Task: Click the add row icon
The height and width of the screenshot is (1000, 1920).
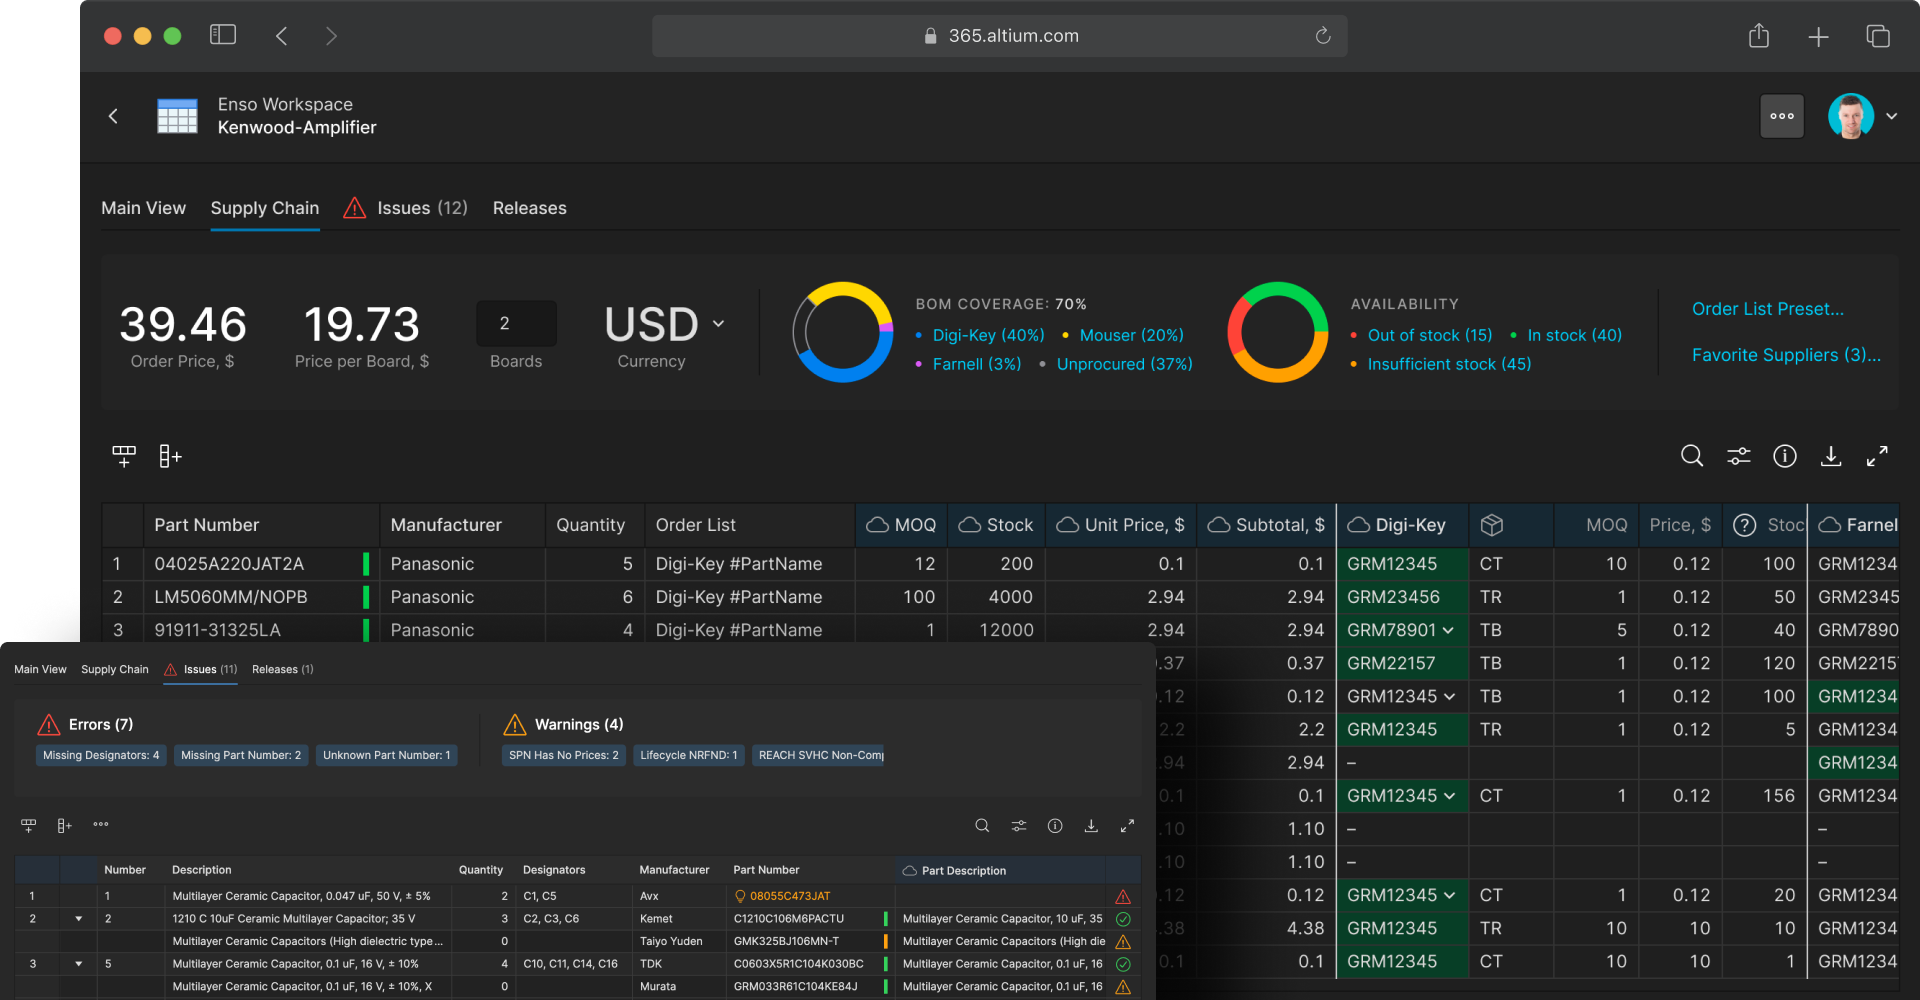Action: 124,456
